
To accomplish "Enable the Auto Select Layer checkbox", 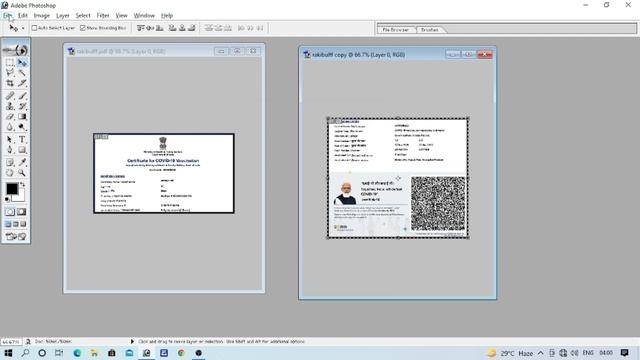I will coord(34,28).
